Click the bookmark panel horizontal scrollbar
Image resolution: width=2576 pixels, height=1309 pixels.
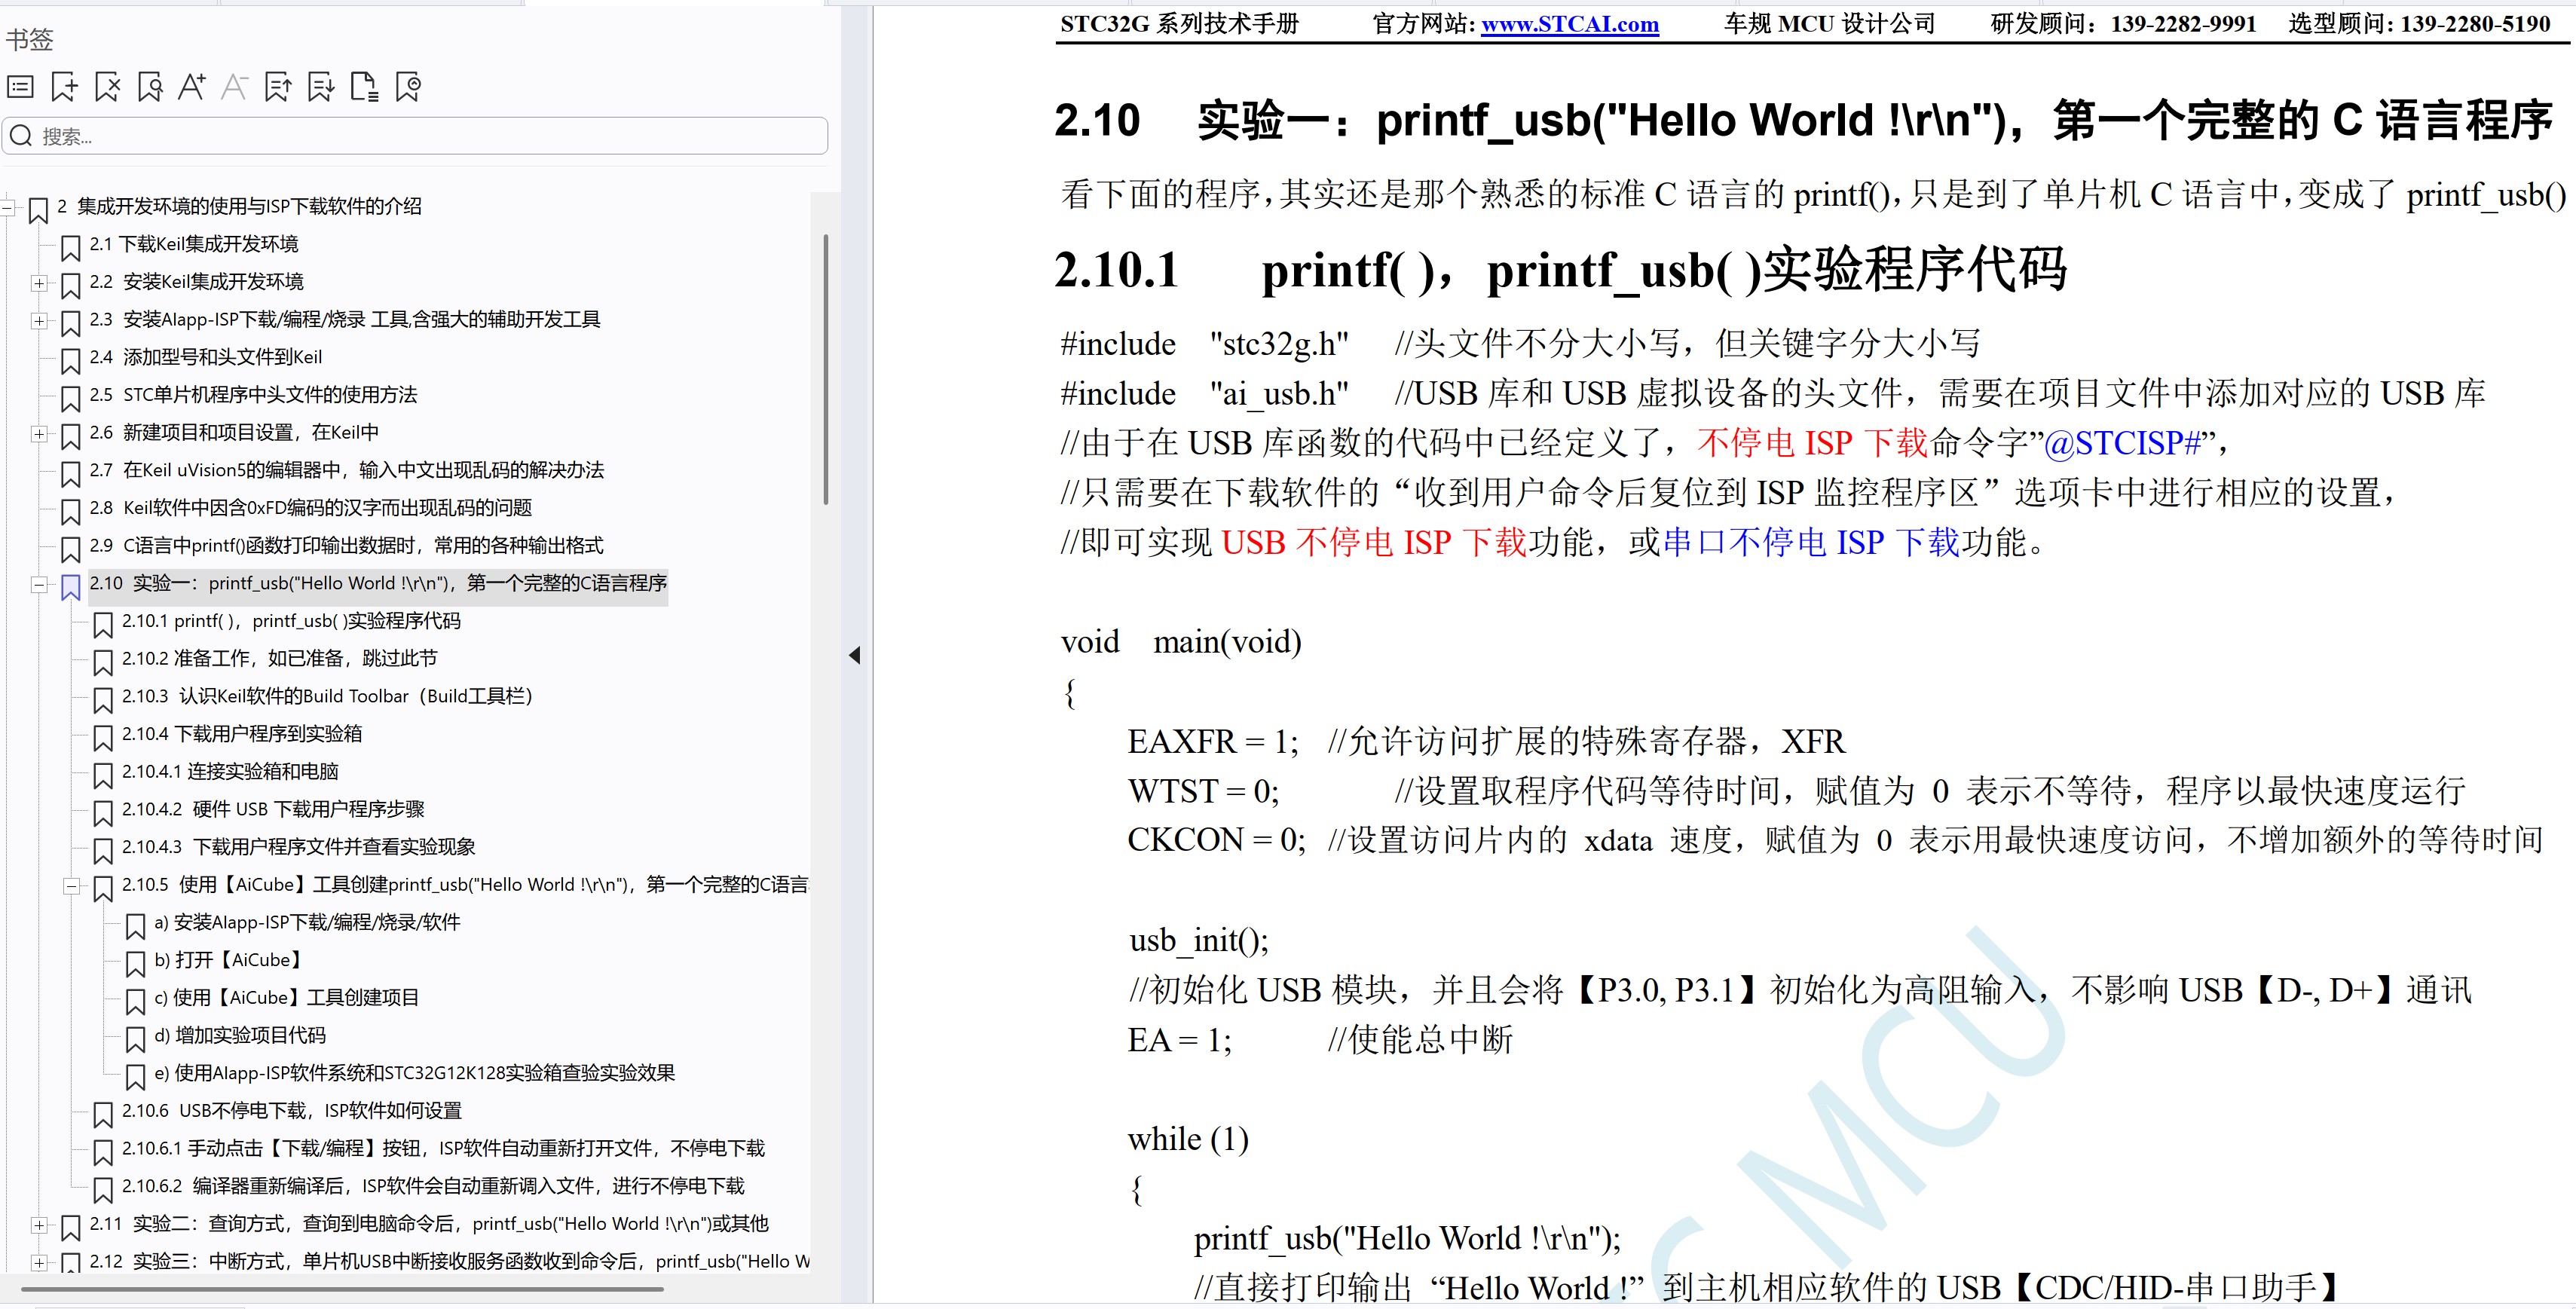click(342, 1289)
